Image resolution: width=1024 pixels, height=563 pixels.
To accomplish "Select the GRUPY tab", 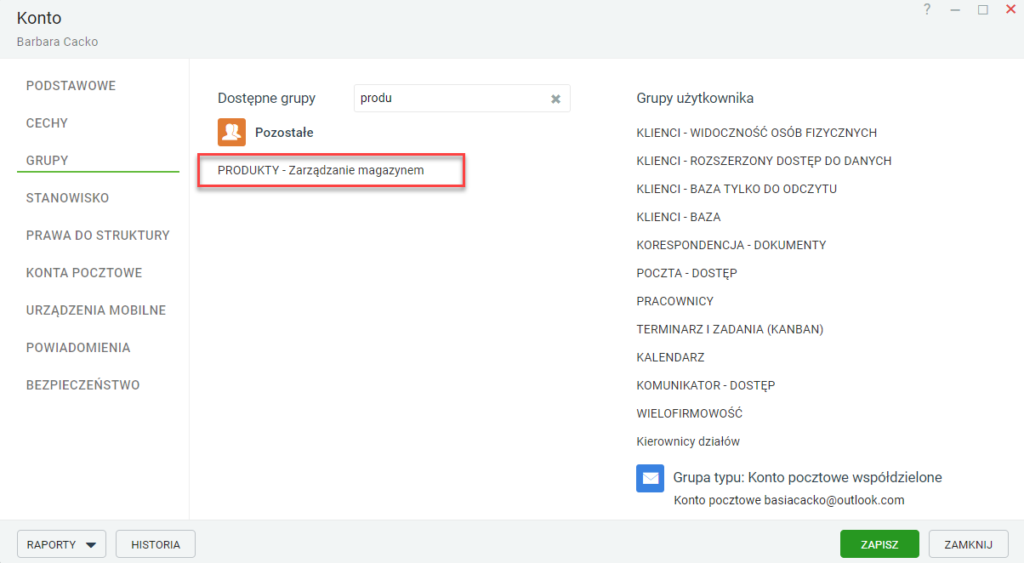I will click(47, 160).
